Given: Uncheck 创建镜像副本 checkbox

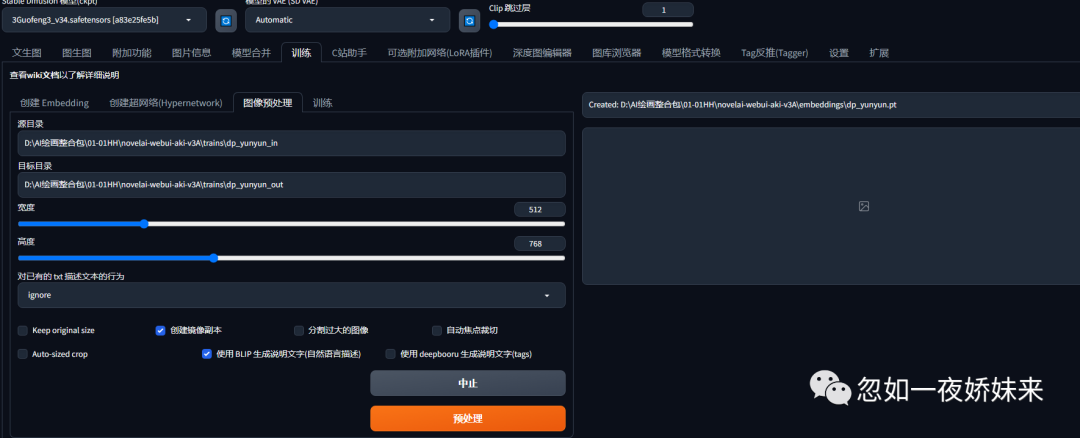Looking at the screenshot, I should (160, 330).
